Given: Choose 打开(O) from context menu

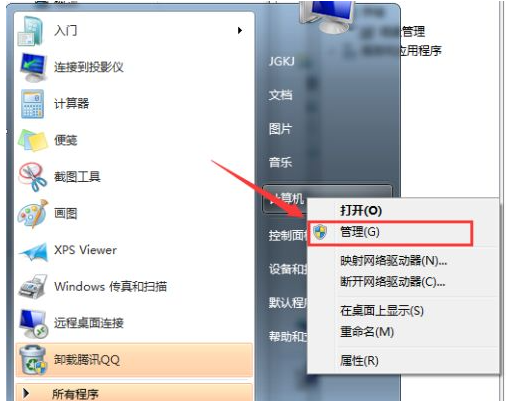Looking at the screenshot, I should [361, 210].
